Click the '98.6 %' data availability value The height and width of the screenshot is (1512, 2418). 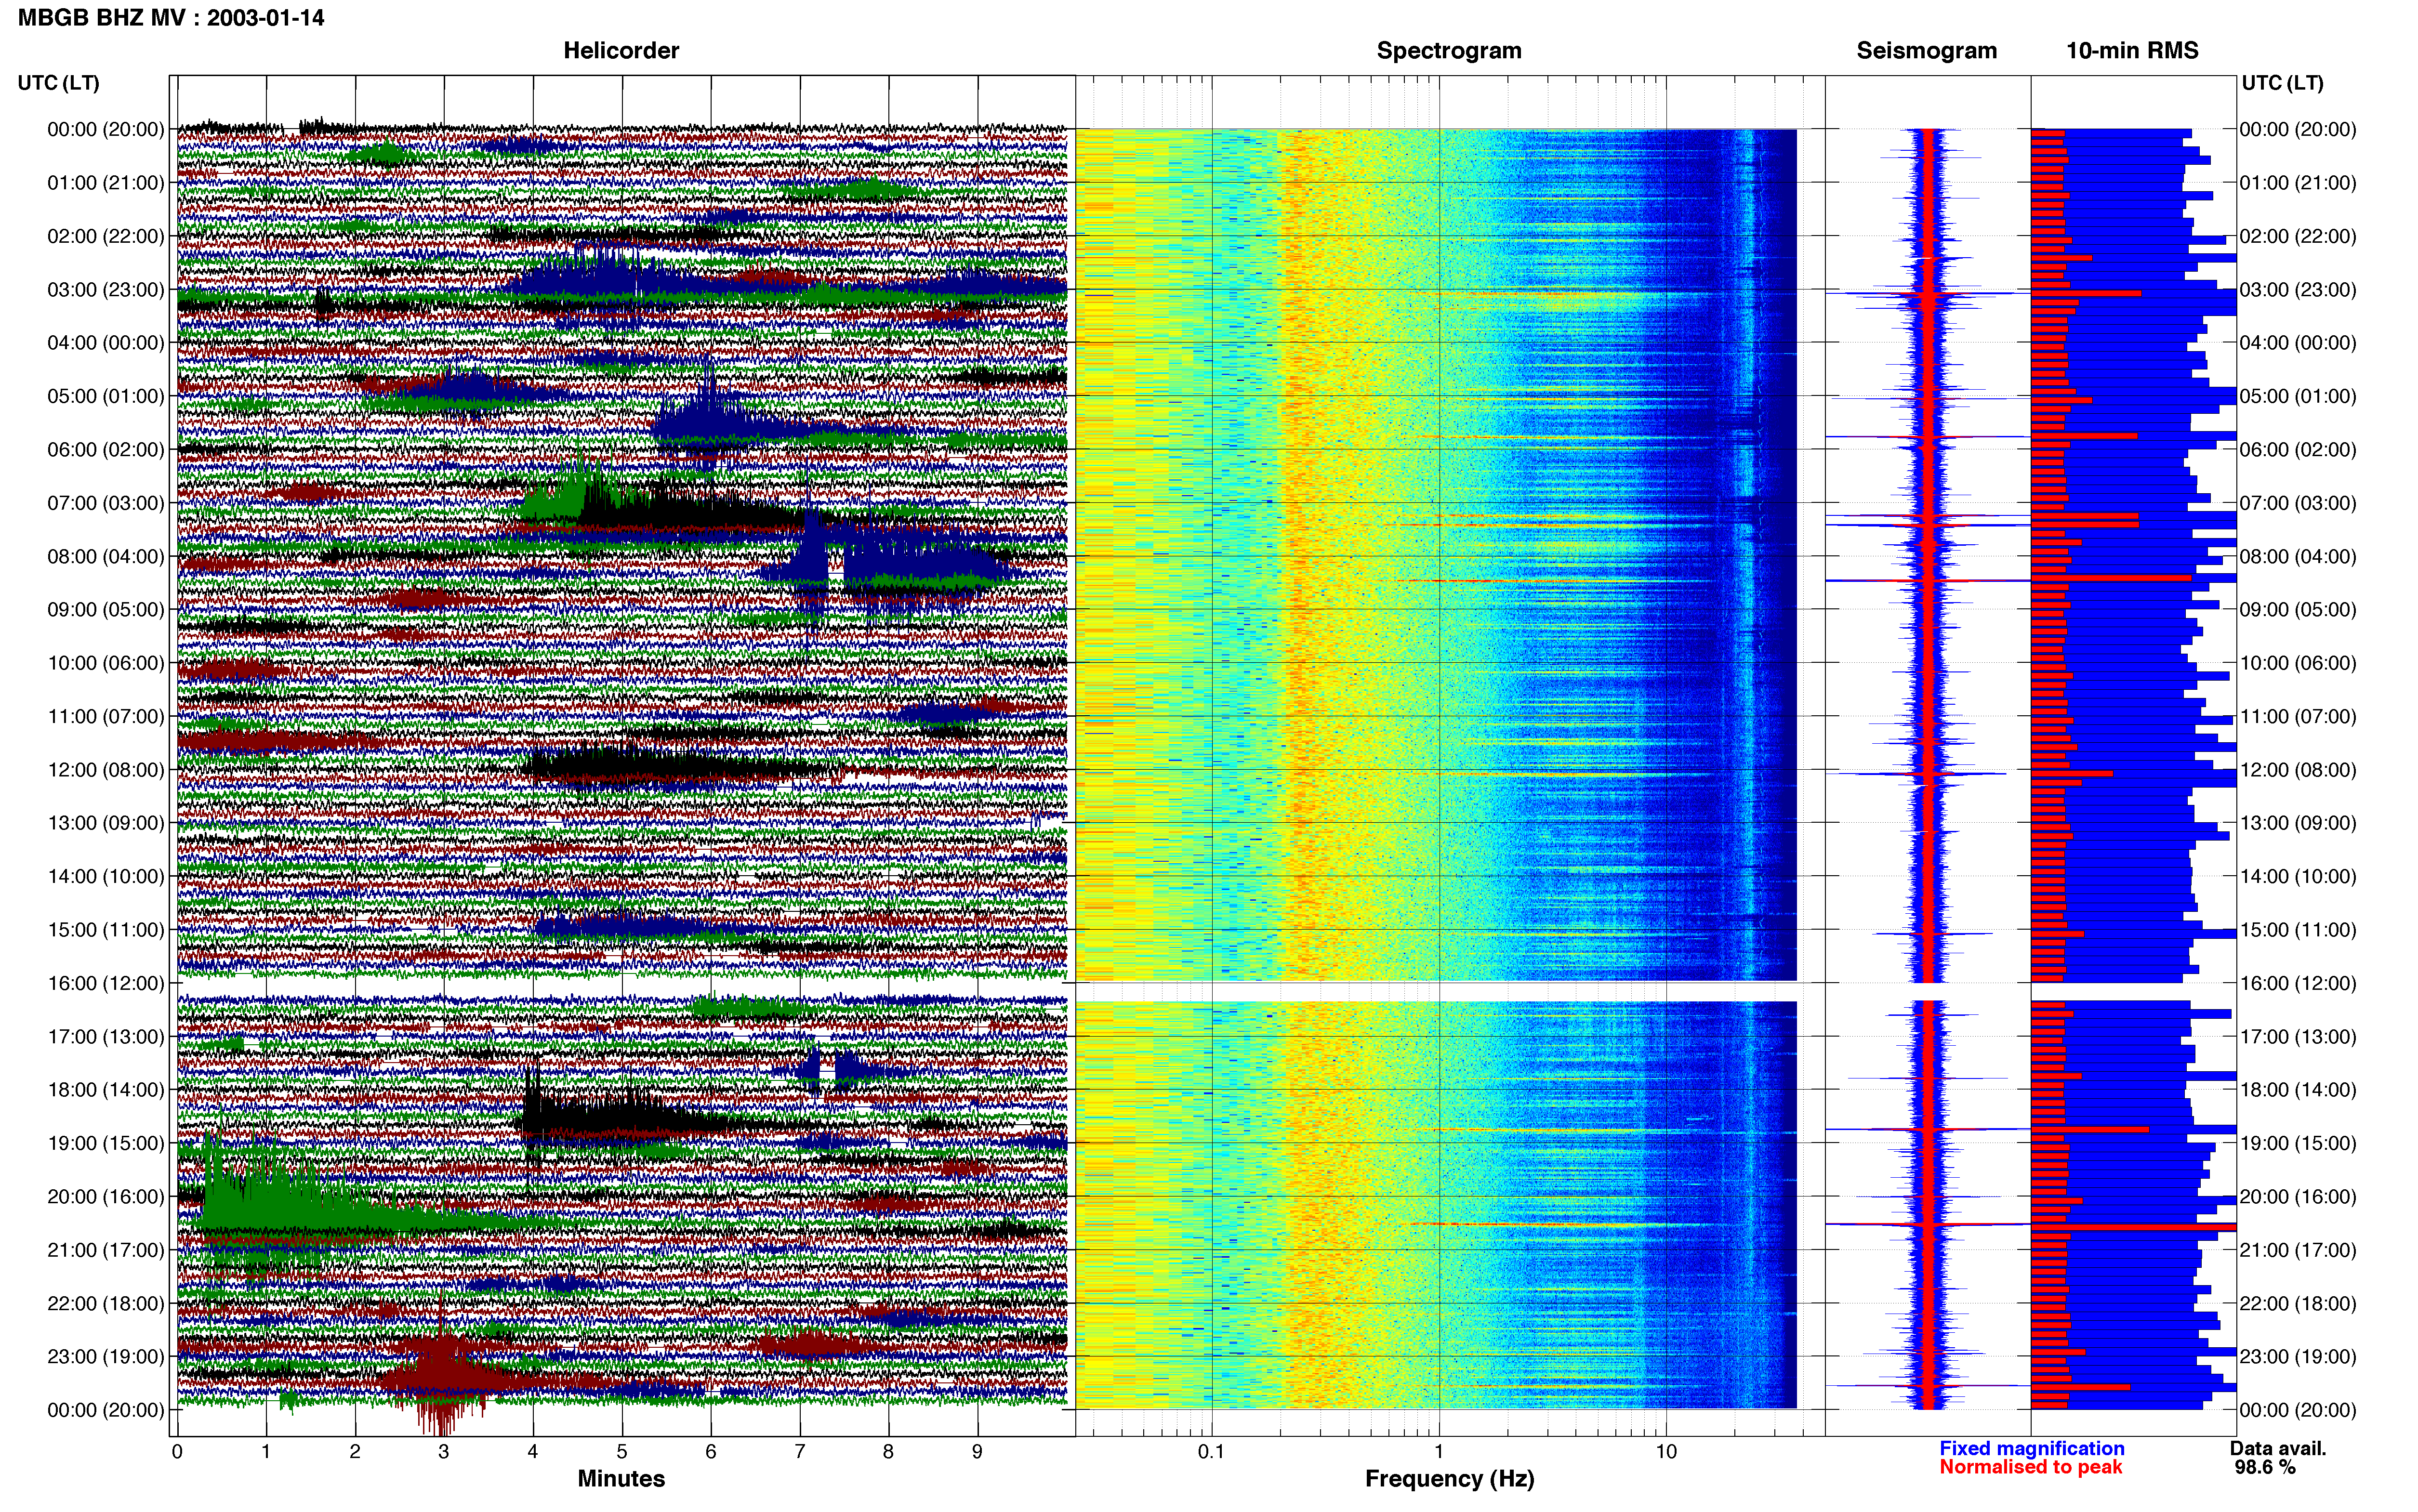(x=2265, y=1468)
